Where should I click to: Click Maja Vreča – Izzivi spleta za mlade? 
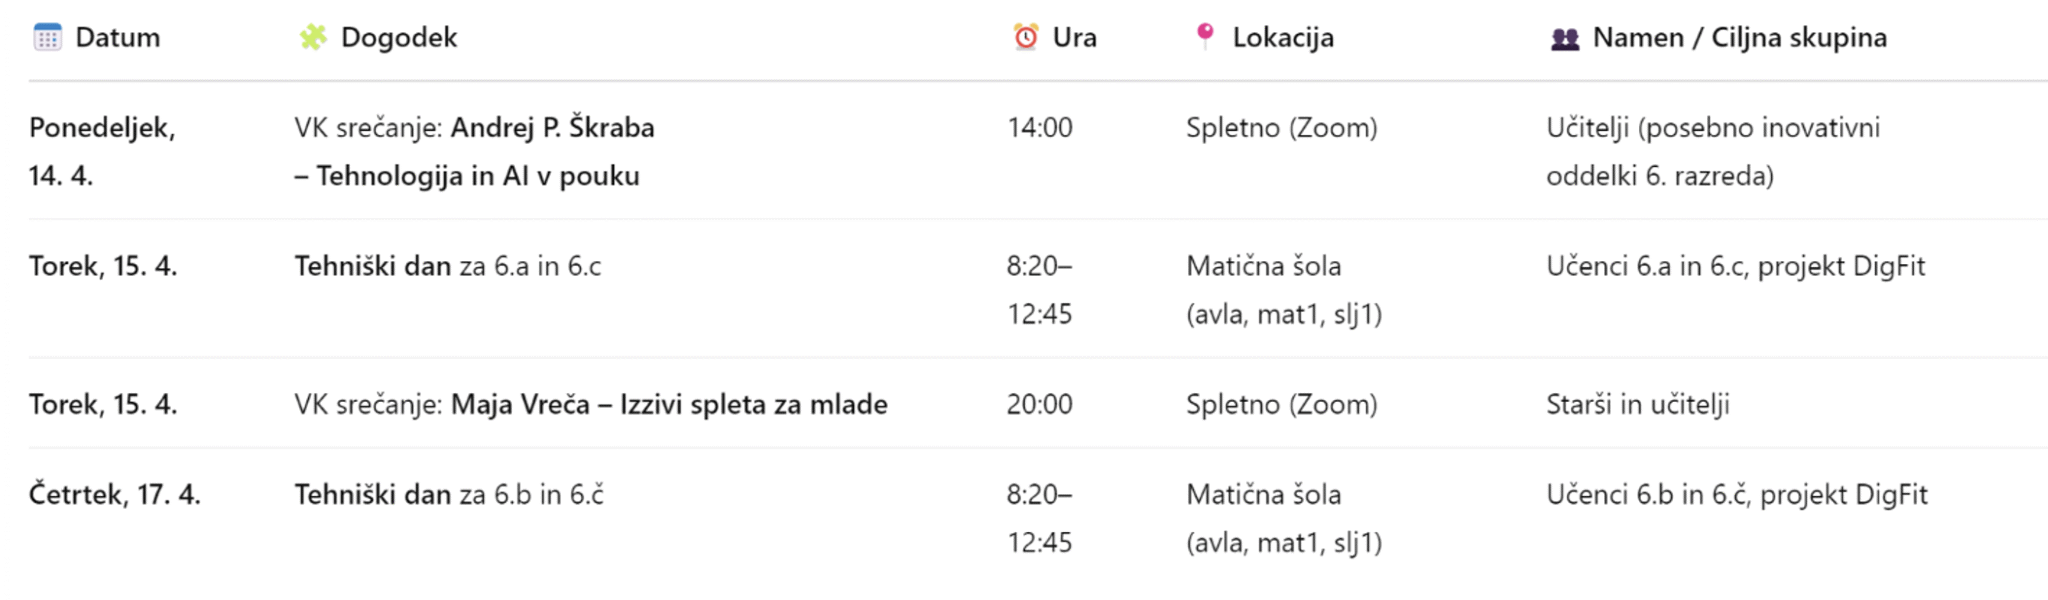[668, 404]
